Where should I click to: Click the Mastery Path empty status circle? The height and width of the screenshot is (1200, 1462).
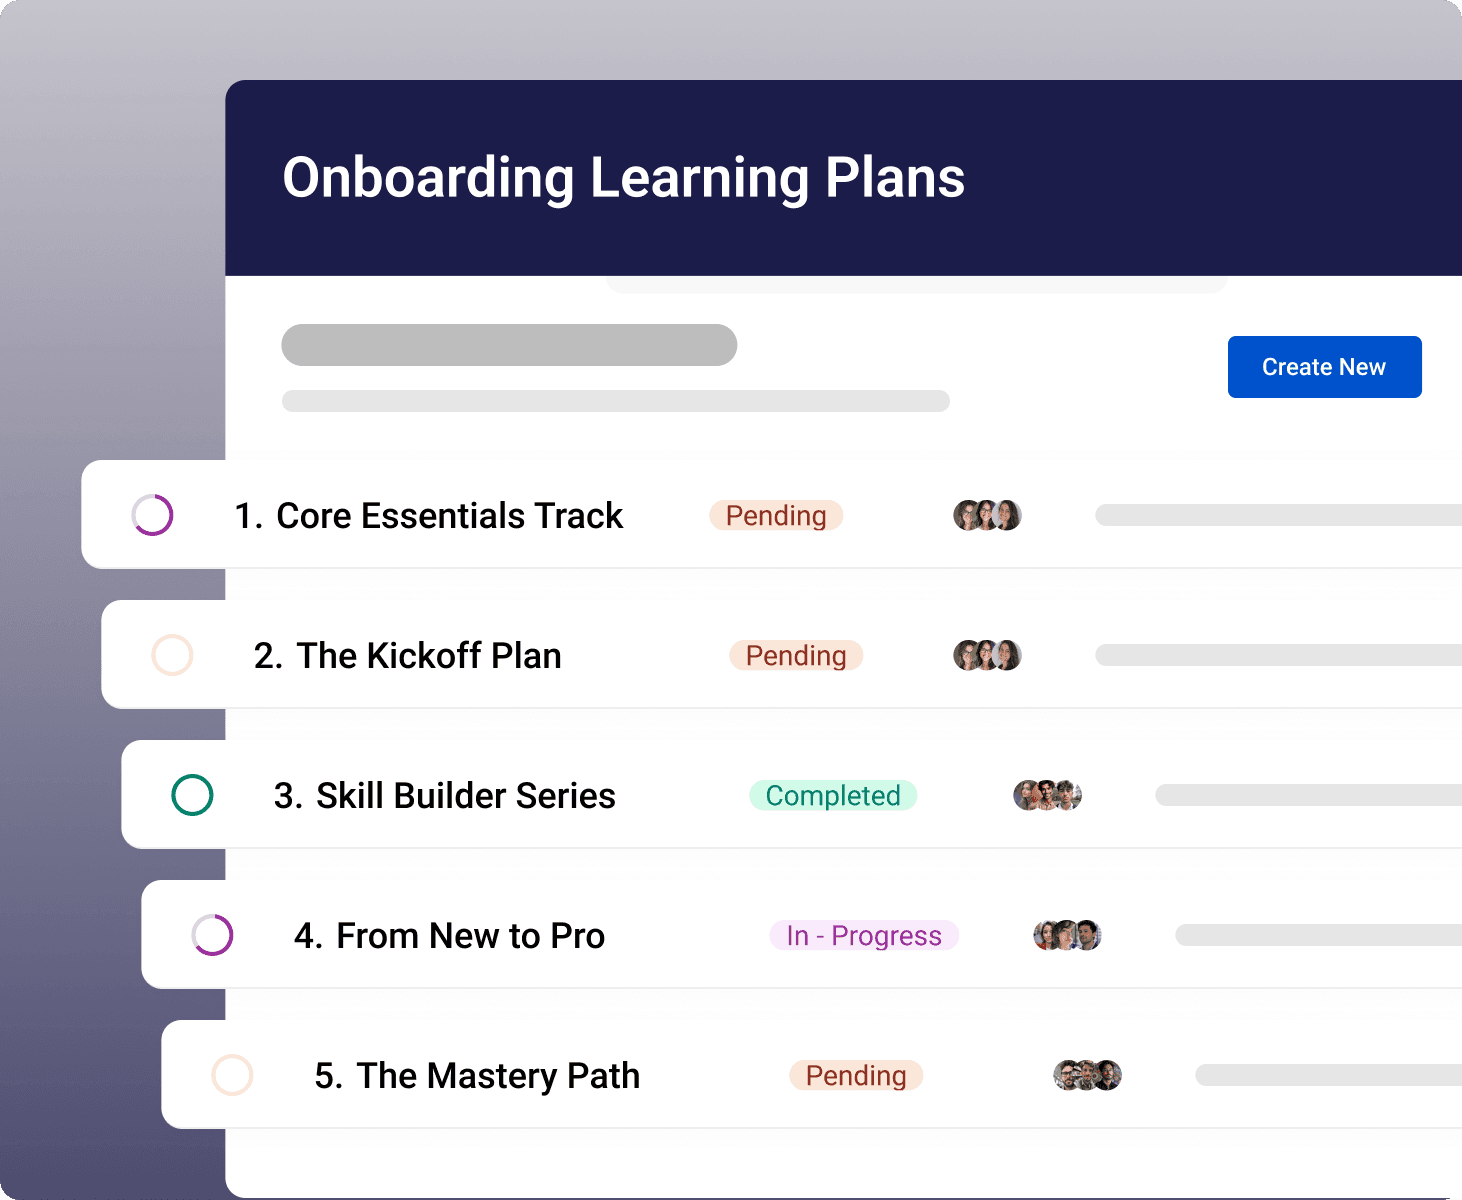tap(232, 1075)
